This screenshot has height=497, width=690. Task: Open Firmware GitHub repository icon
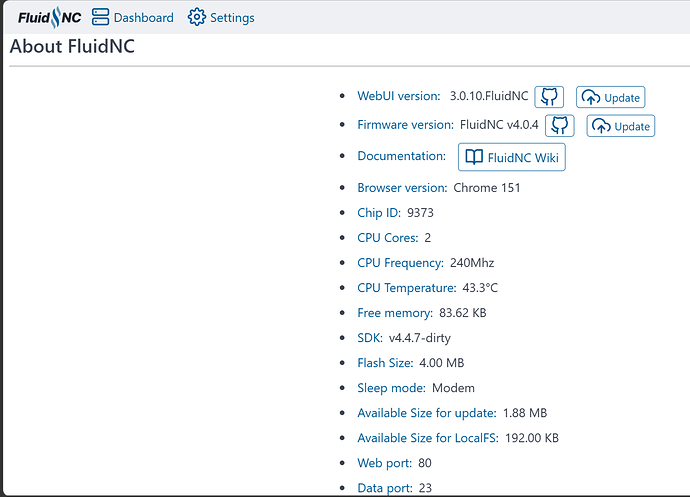(559, 125)
